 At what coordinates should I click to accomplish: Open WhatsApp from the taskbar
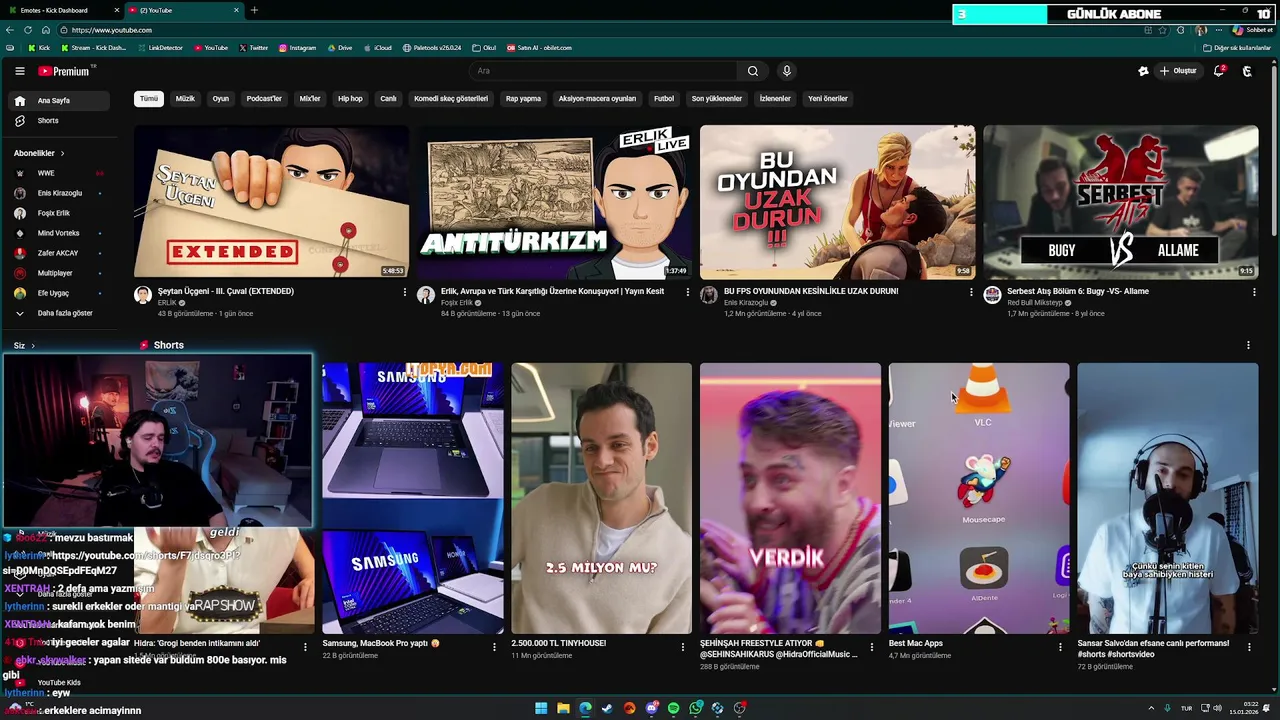(x=695, y=708)
